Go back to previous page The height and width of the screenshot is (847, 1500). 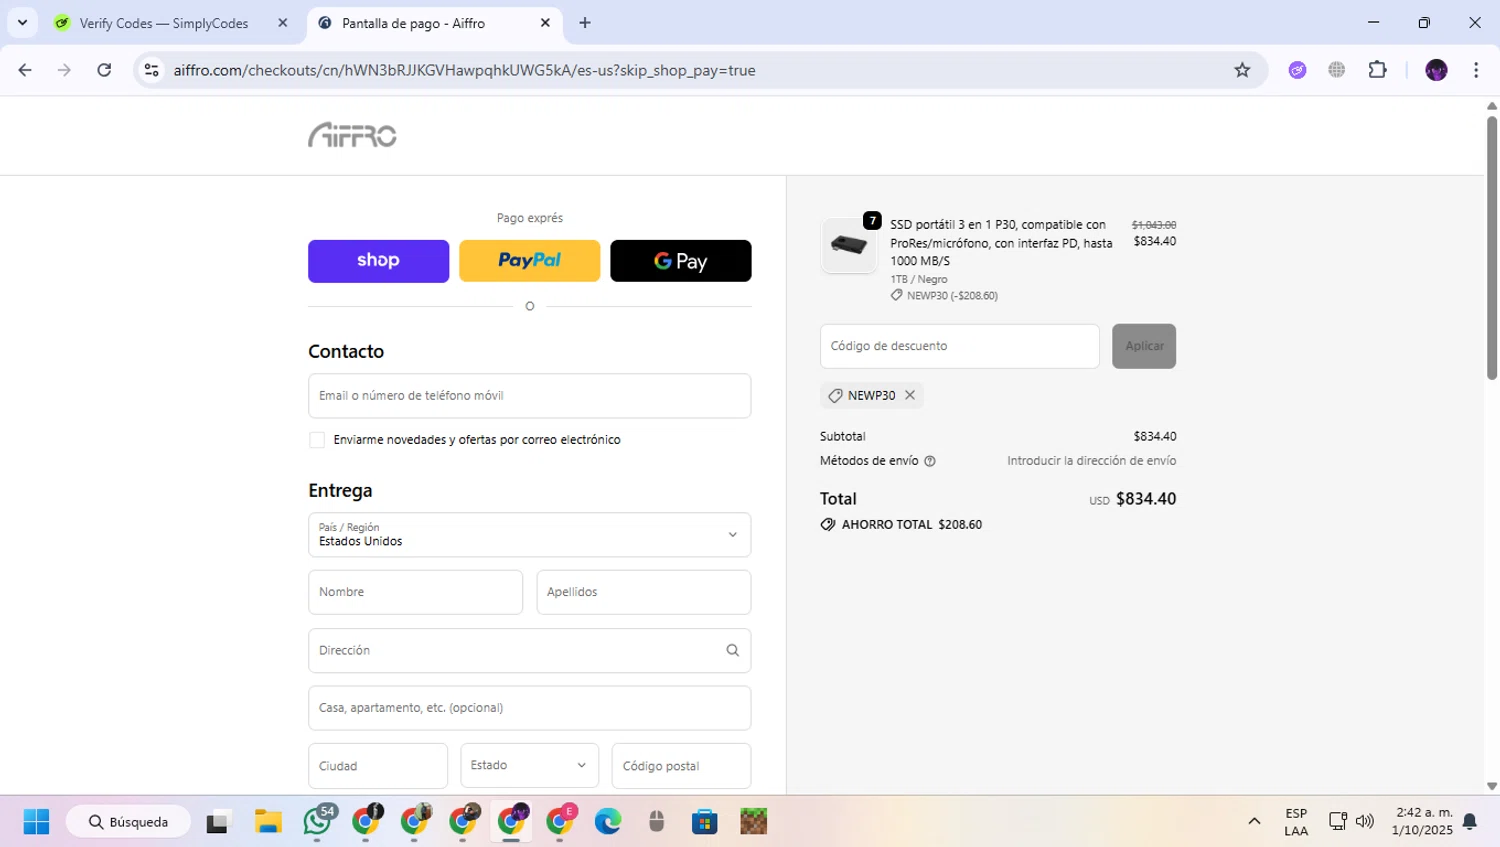pos(25,70)
